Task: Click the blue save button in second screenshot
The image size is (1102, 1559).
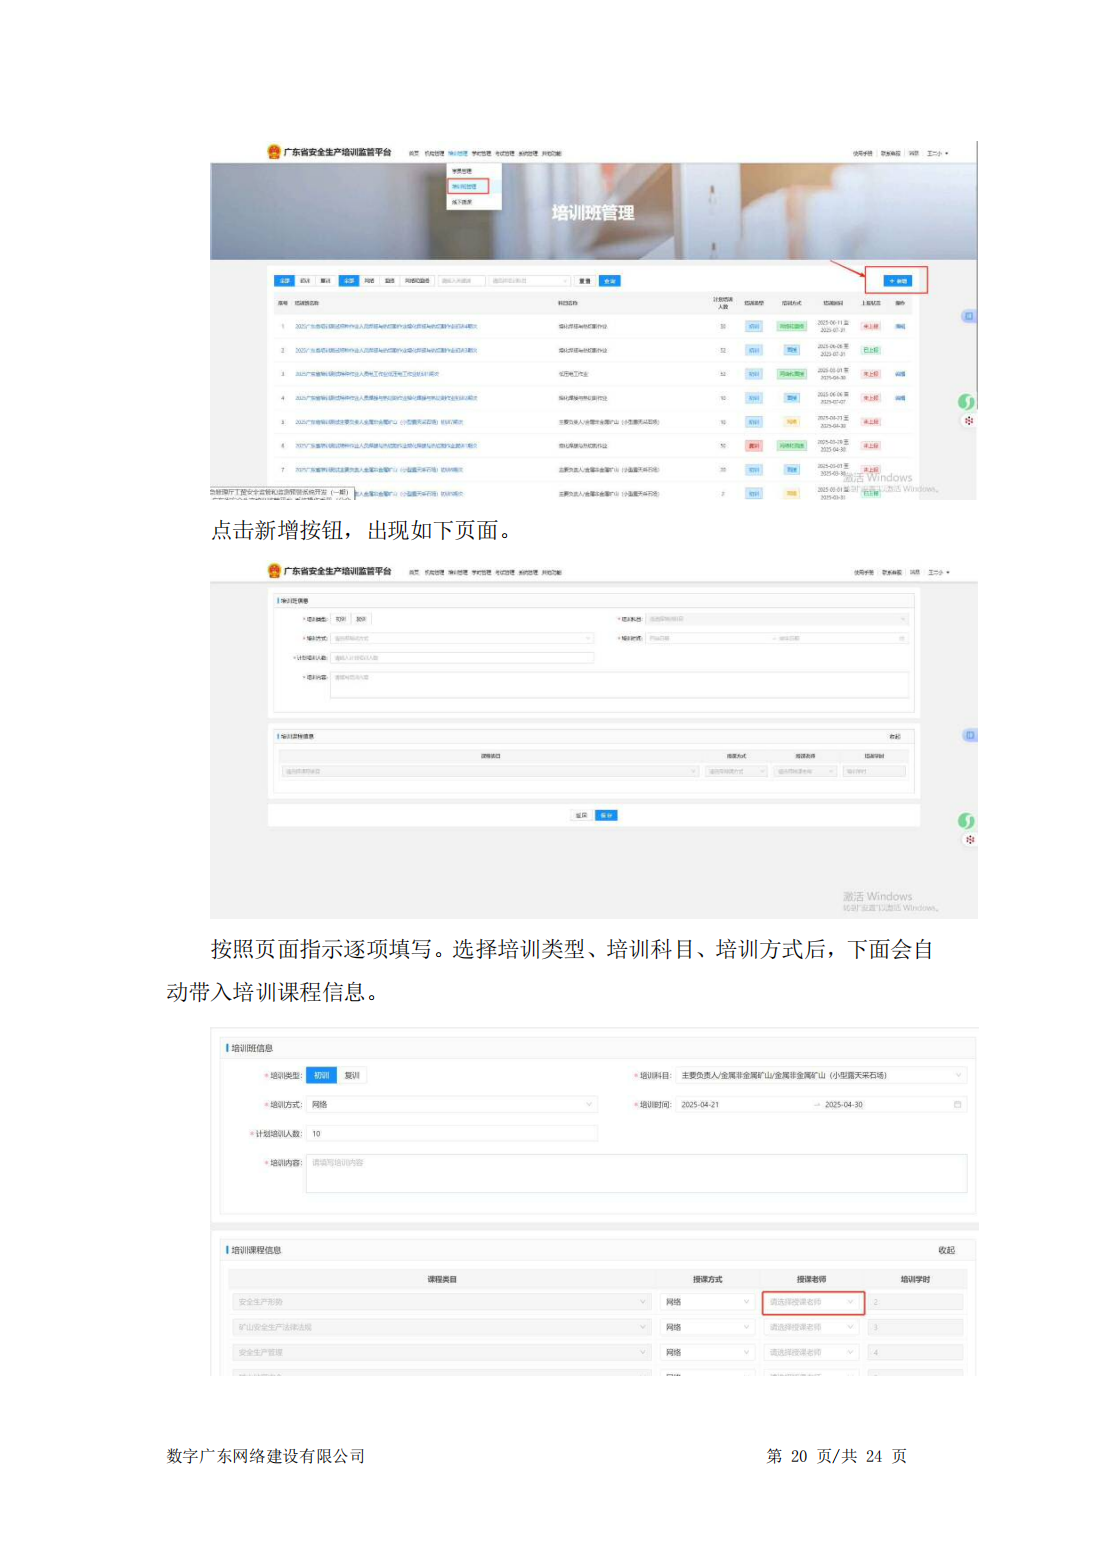Action: (606, 815)
